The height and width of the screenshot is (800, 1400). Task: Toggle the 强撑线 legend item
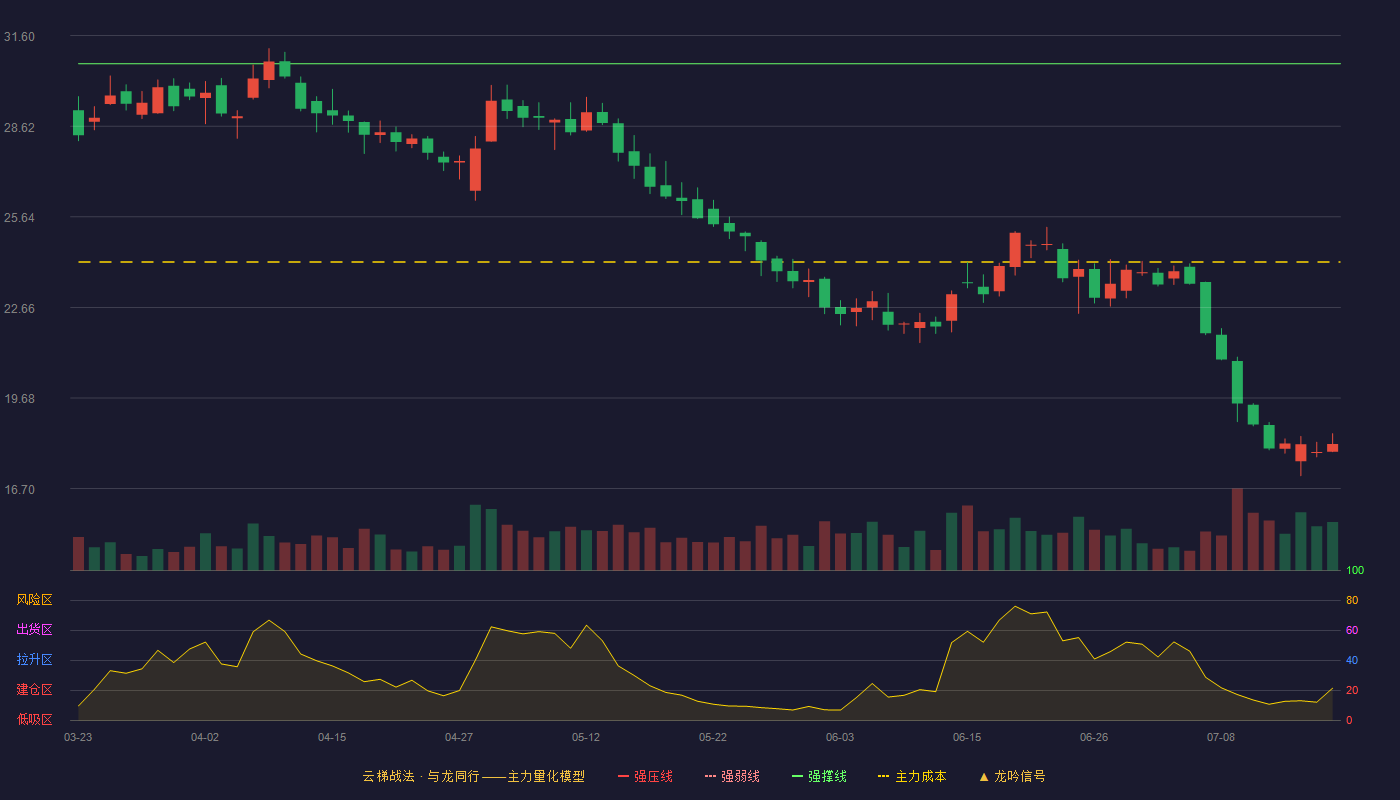point(819,776)
